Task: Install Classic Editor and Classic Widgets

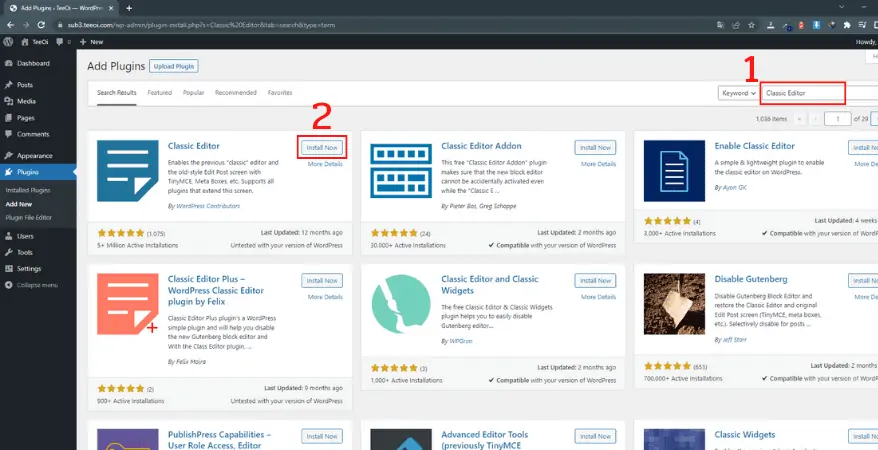Action: pos(595,280)
